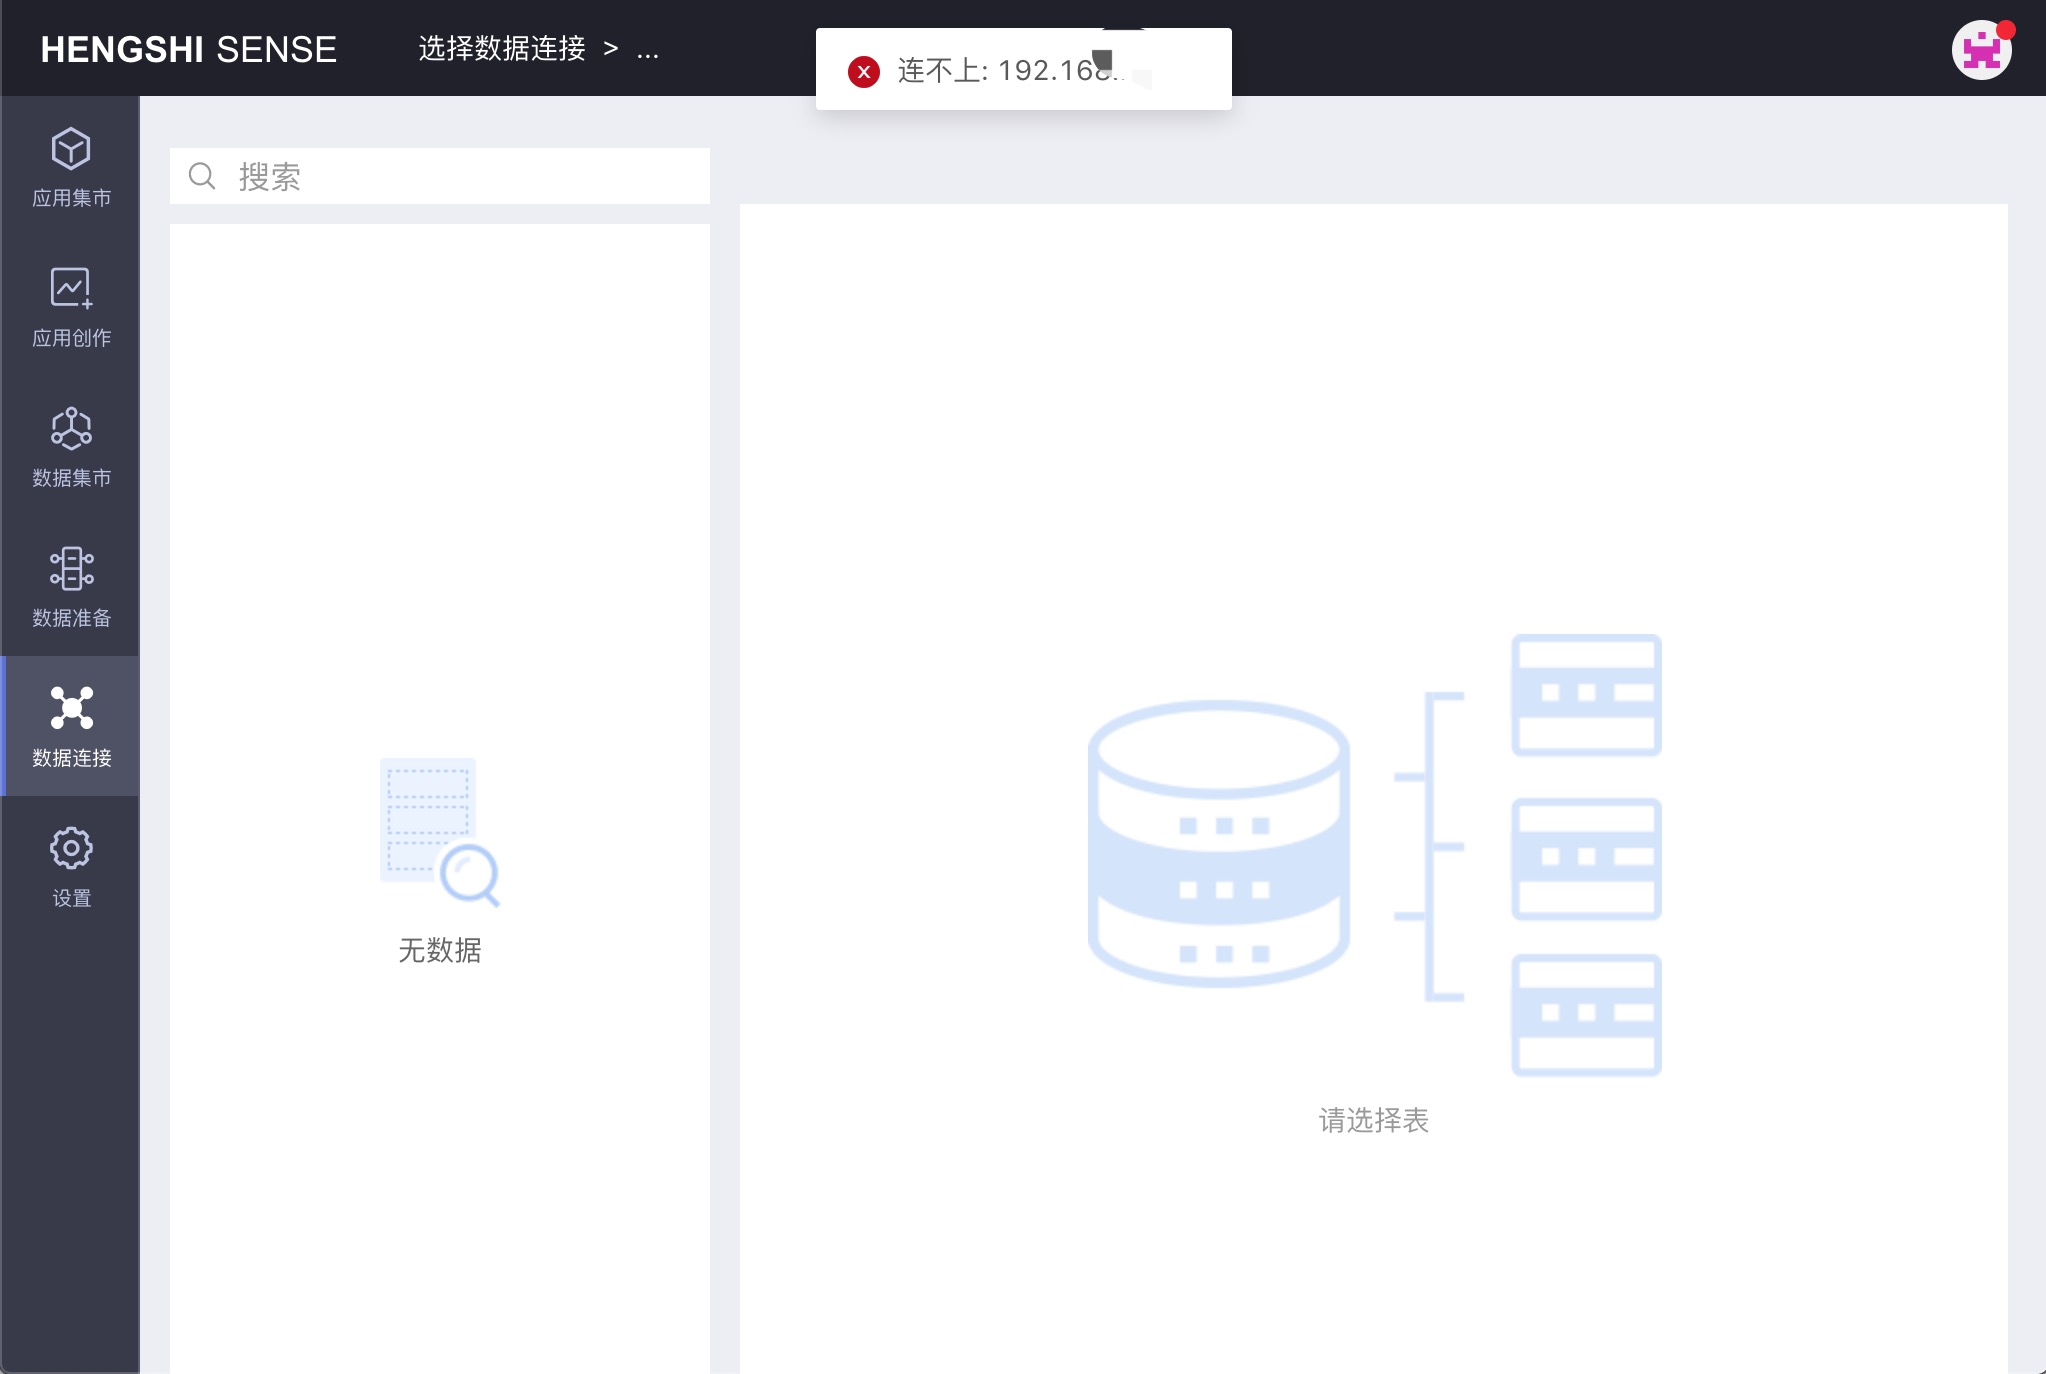Open the 数据准备 flow icon
2046x1374 pixels.
(71, 568)
